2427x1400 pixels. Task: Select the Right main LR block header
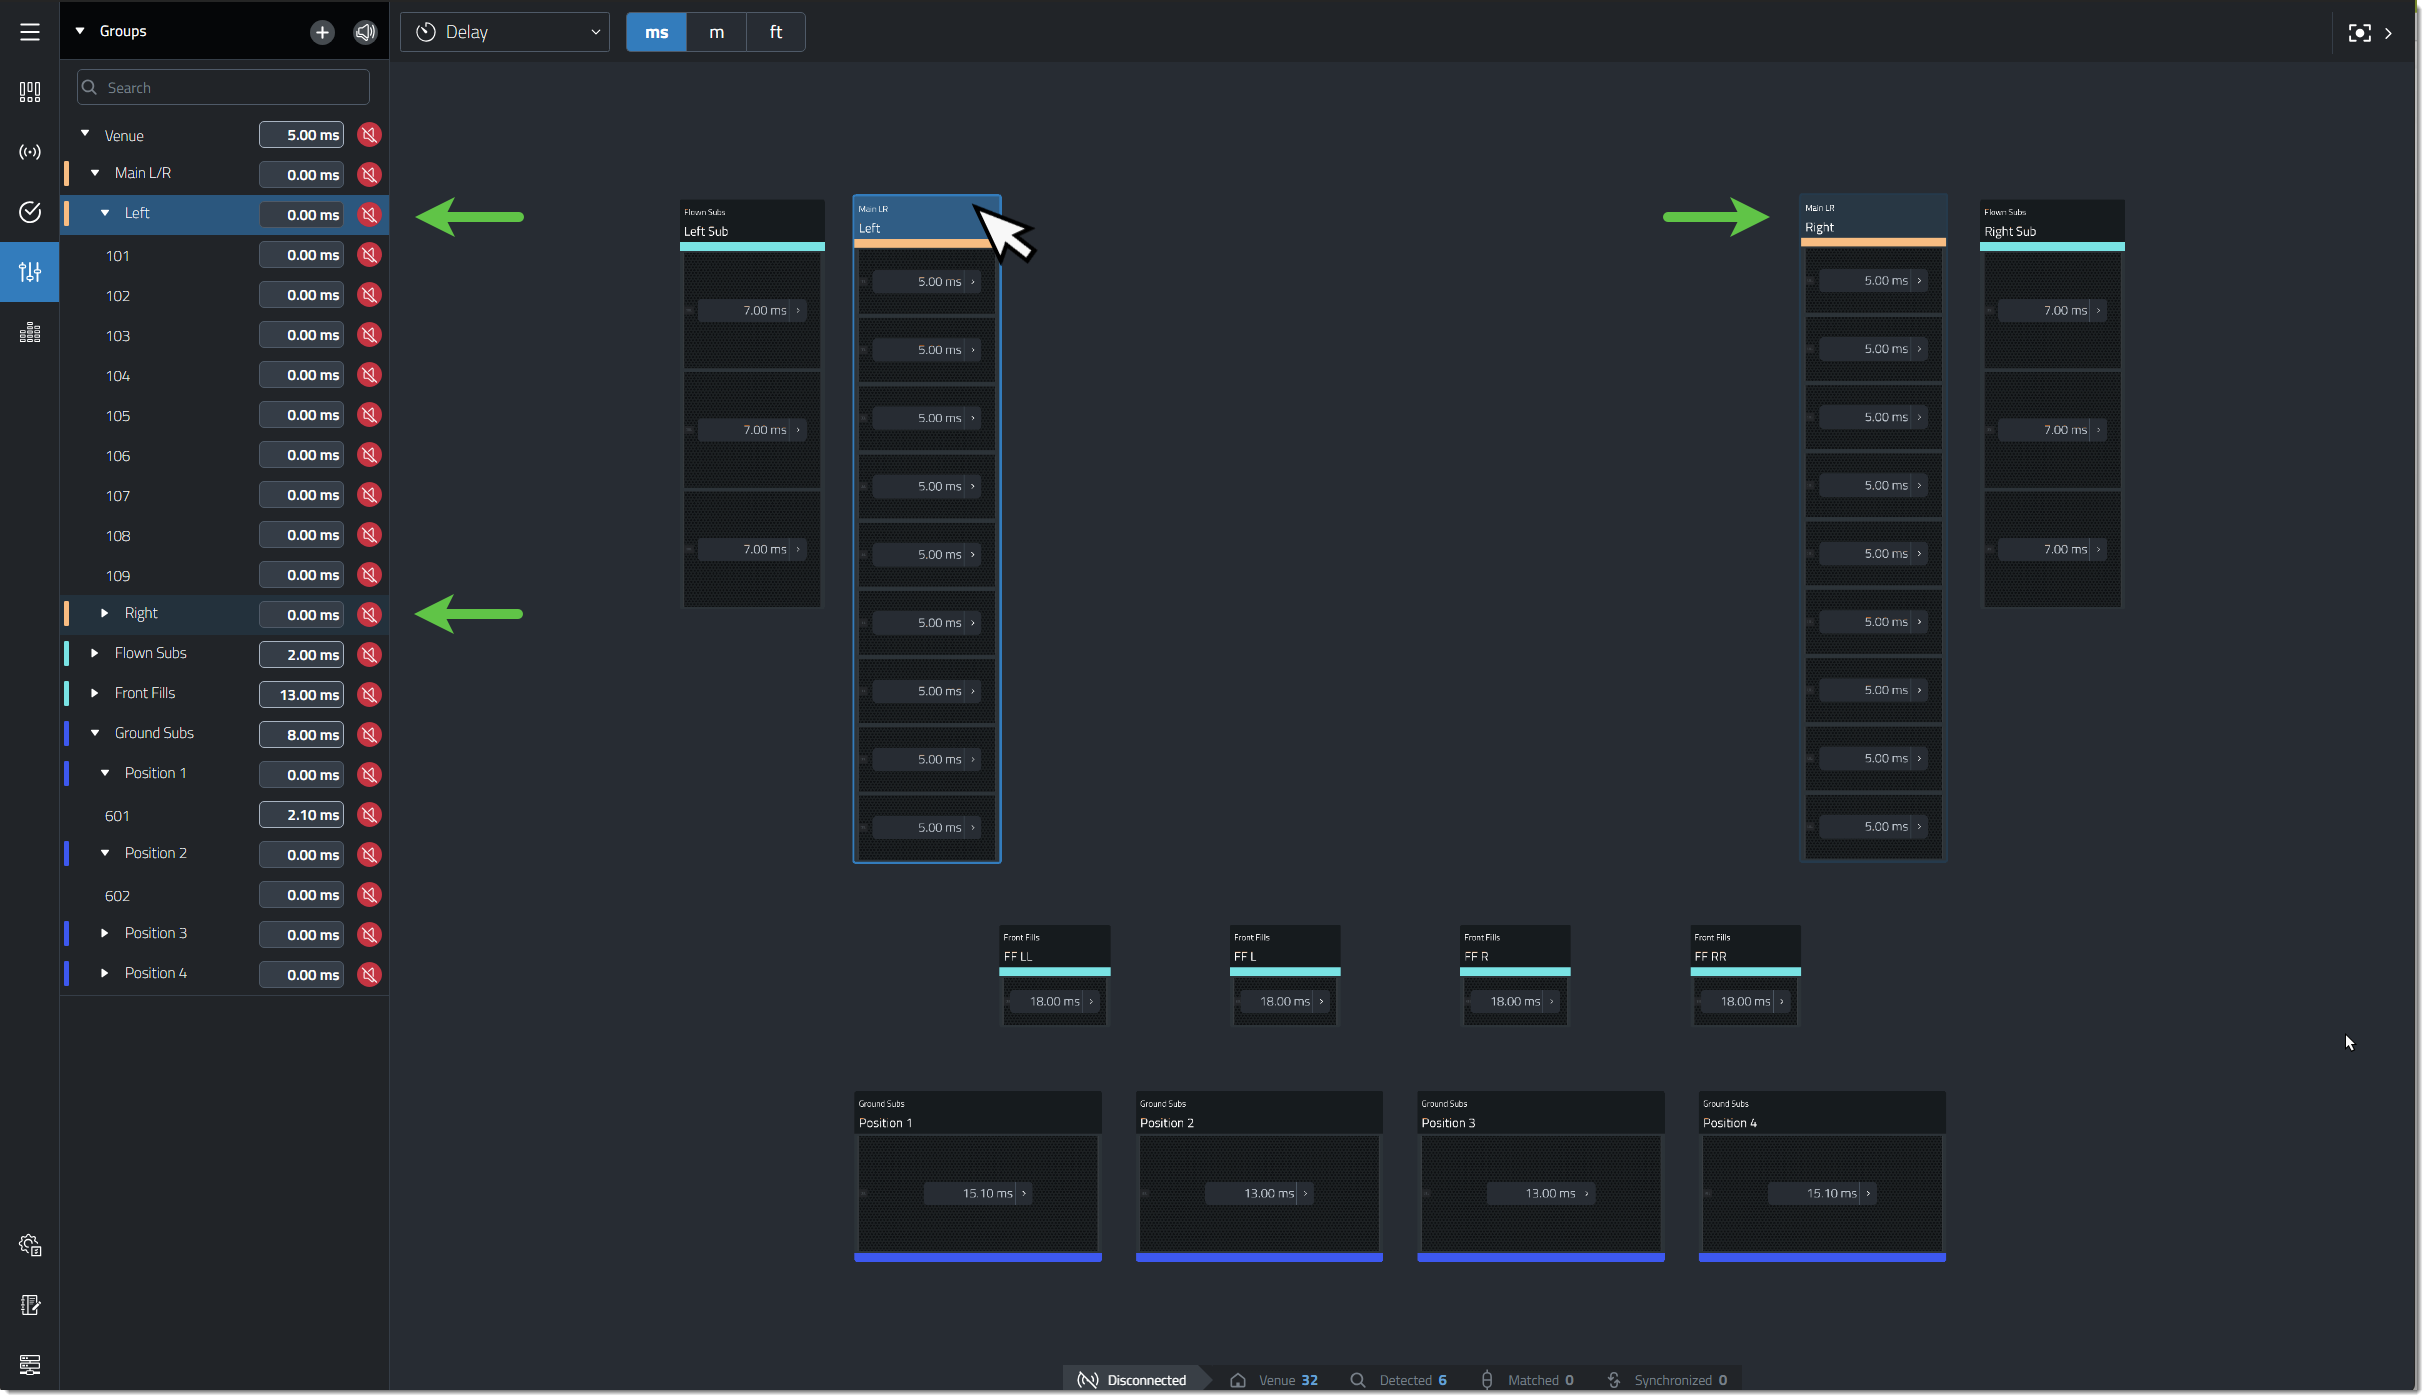point(1873,219)
